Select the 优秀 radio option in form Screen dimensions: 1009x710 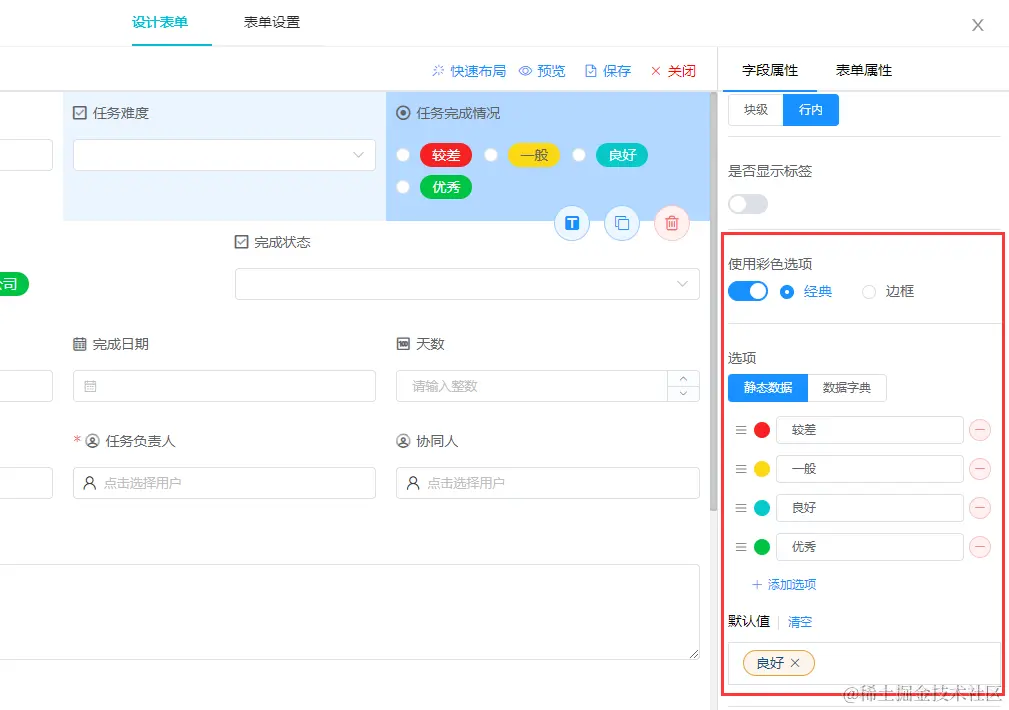tap(403, 187)
